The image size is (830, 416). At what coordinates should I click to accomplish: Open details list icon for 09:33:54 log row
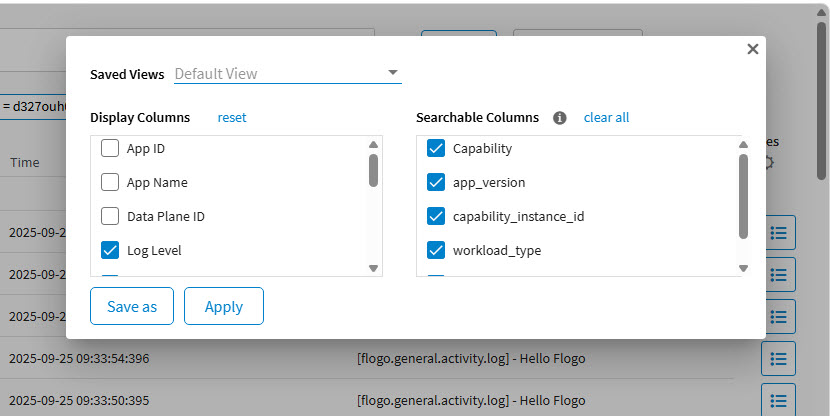coord(778,358)
